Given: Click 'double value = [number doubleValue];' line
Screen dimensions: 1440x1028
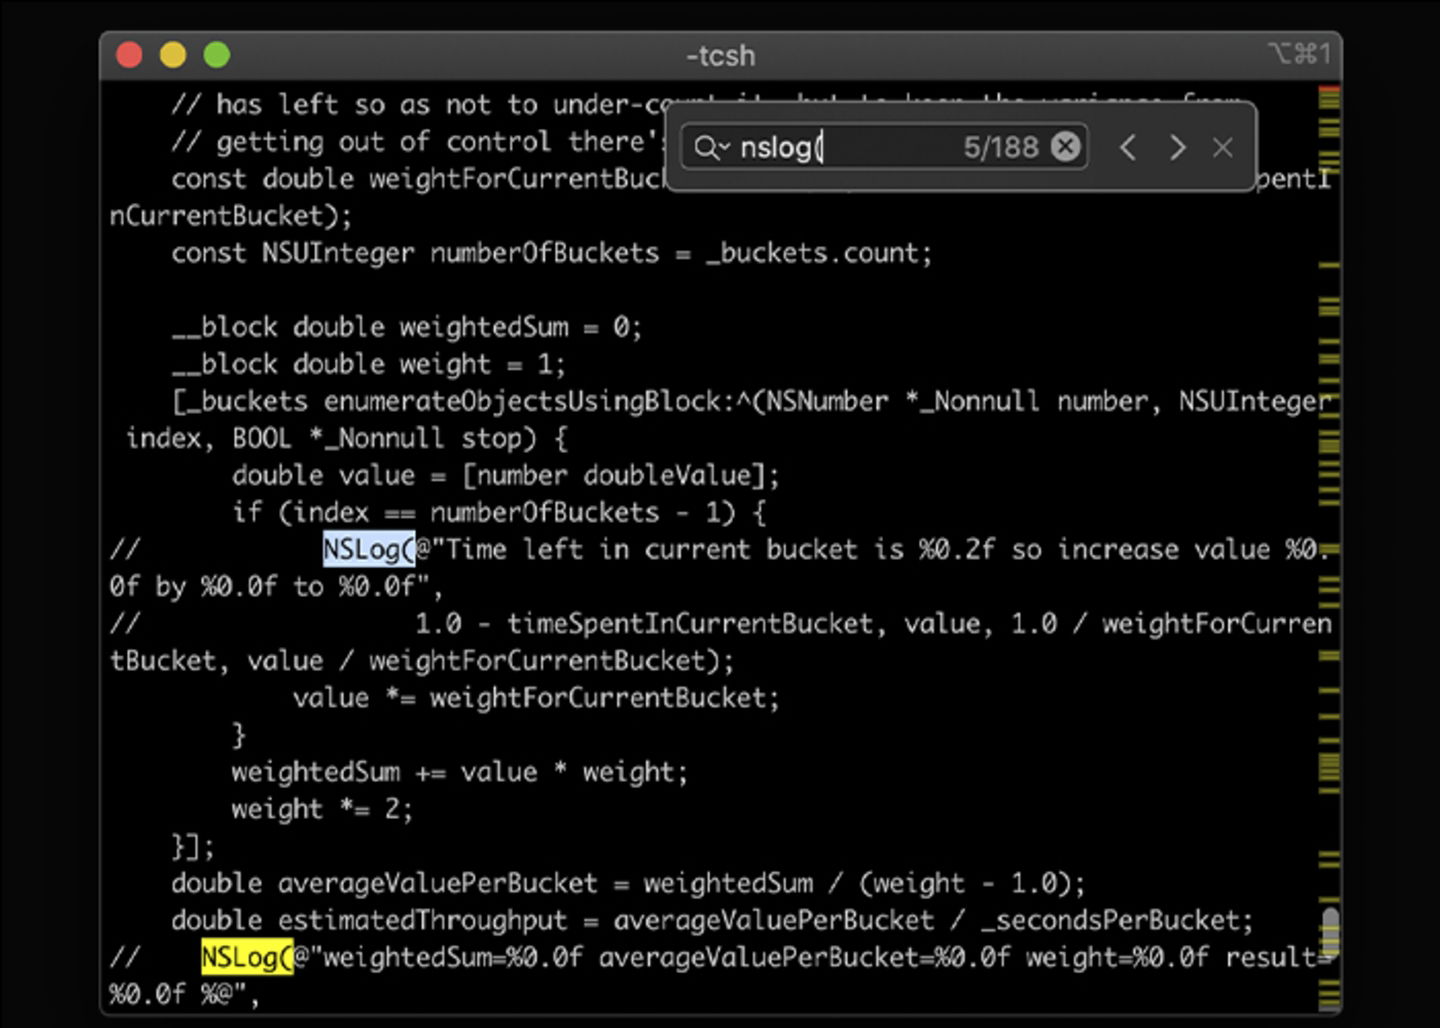Looking at the screenshot, I should (506, 475).
